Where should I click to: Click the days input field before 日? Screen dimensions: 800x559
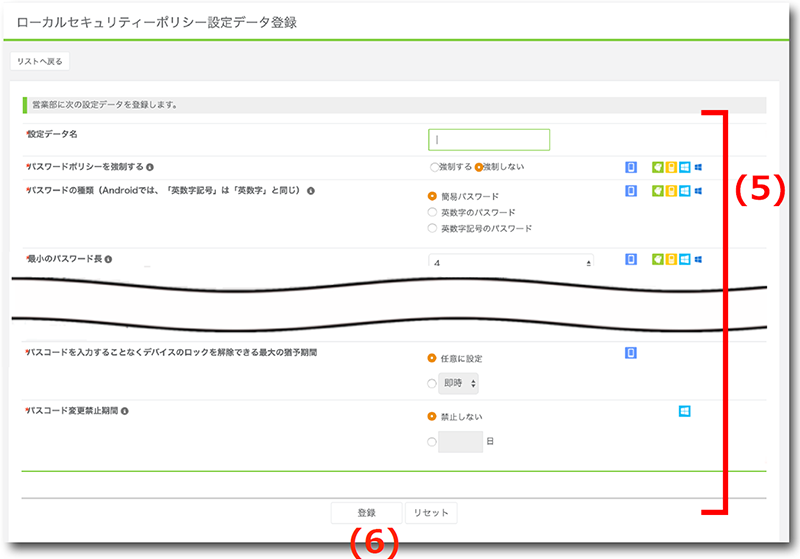460,442
